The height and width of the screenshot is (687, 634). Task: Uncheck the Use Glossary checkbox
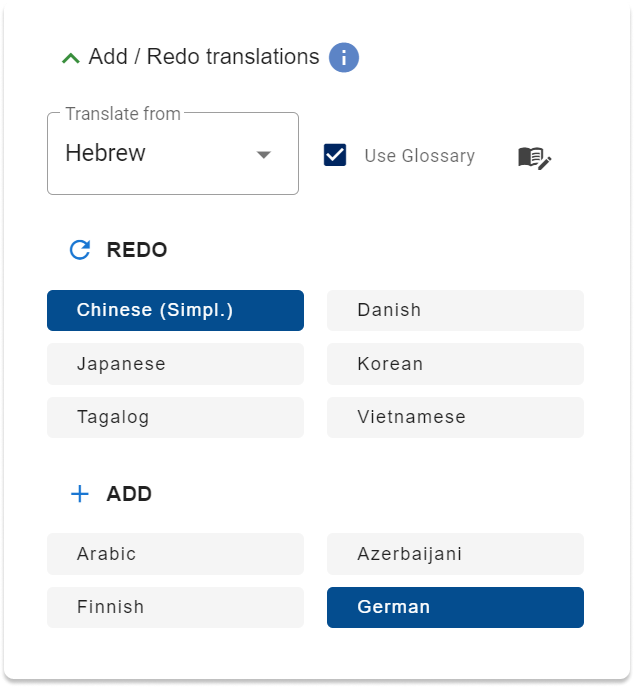tap(335, 155)
